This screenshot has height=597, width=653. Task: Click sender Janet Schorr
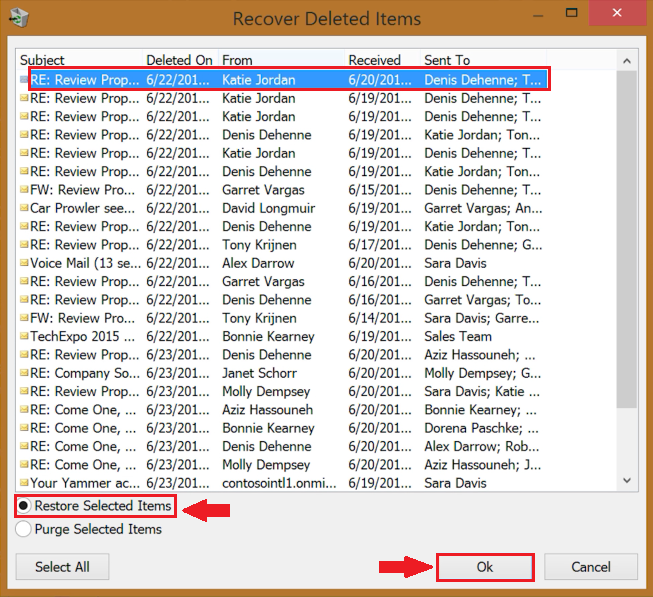coord(259,373)
